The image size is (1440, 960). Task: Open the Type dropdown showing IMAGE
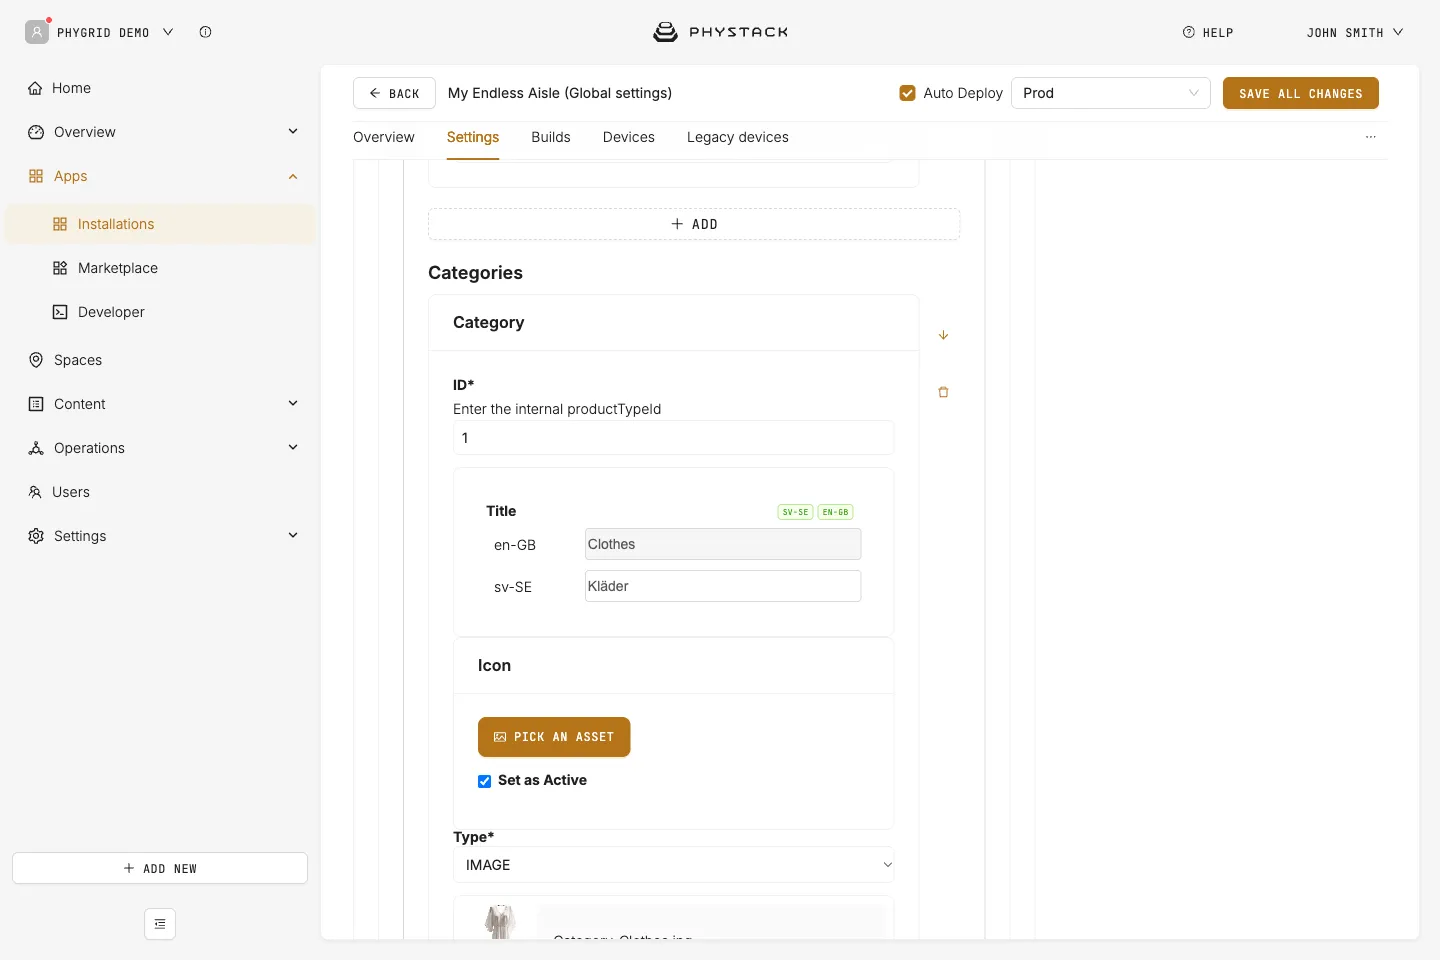[673, 865]
